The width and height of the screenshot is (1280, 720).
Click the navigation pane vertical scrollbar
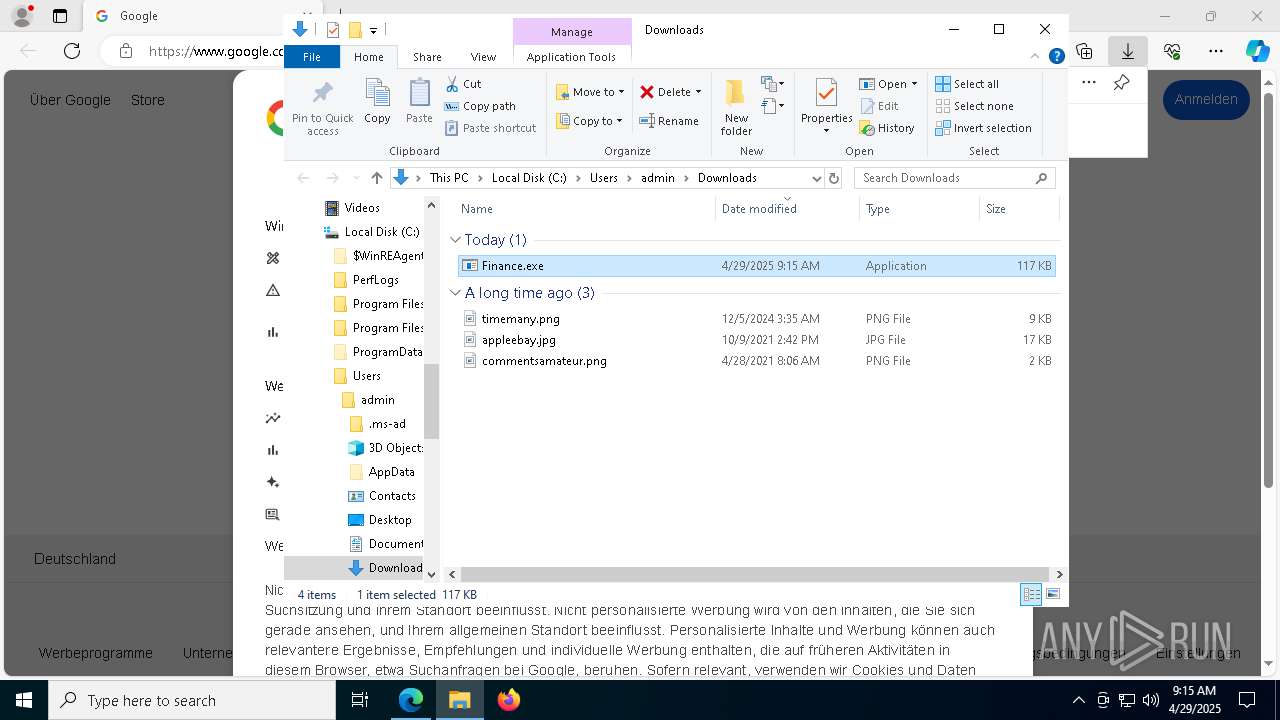[432, 400]
